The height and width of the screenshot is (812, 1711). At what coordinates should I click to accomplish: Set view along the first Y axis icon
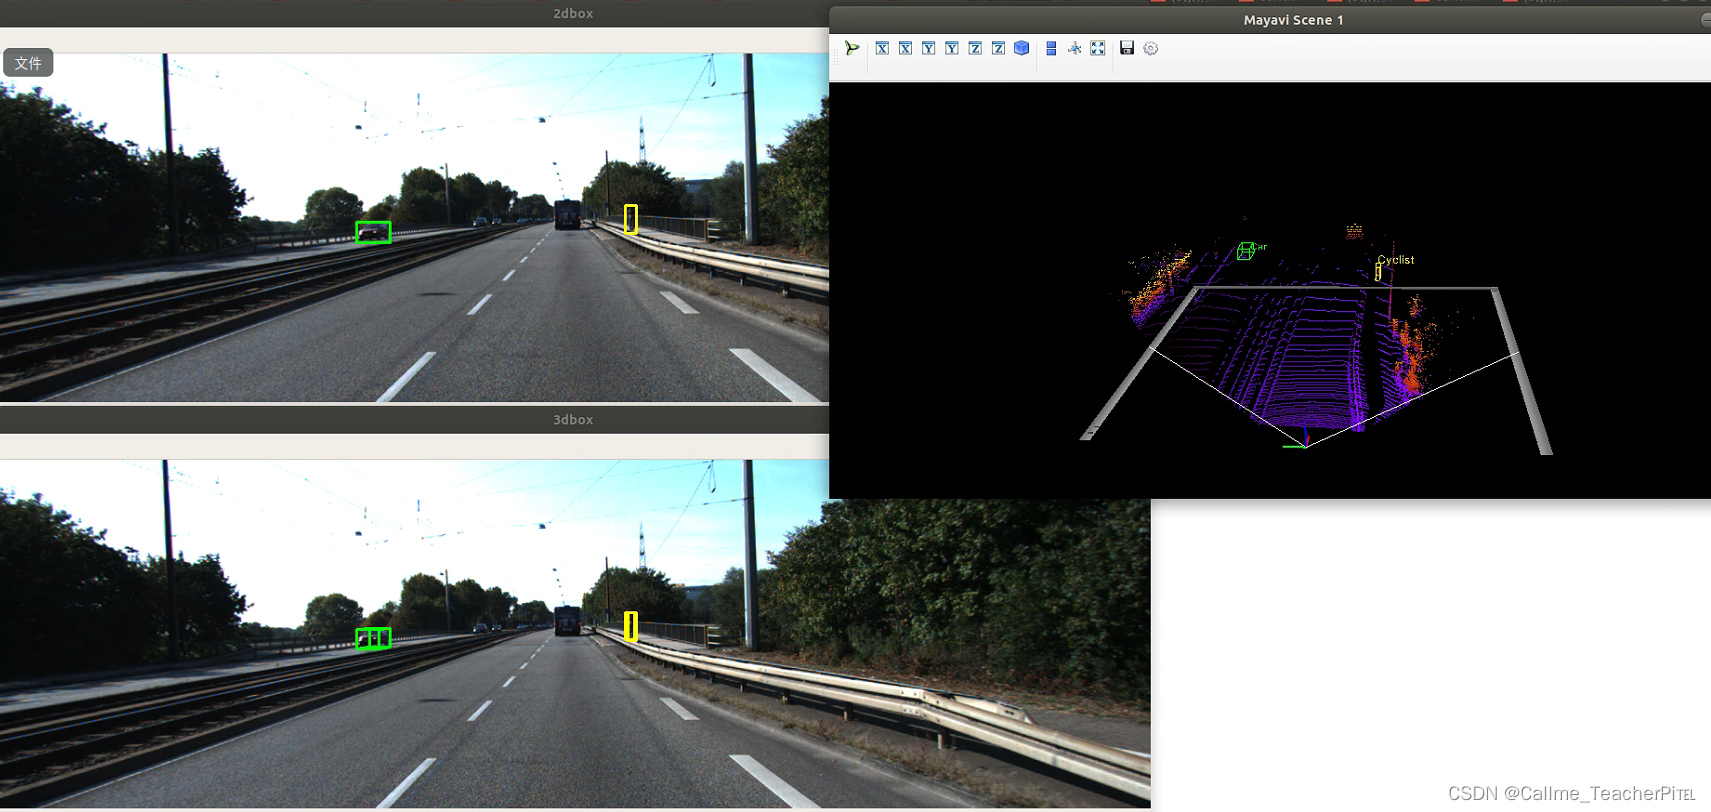(928, 48)
